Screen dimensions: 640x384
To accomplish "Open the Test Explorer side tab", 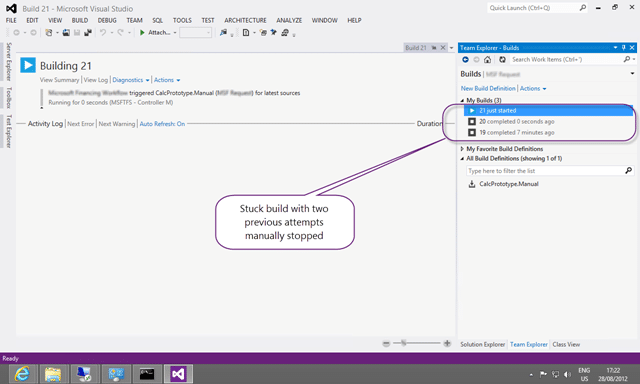I will tap(9, 131).
